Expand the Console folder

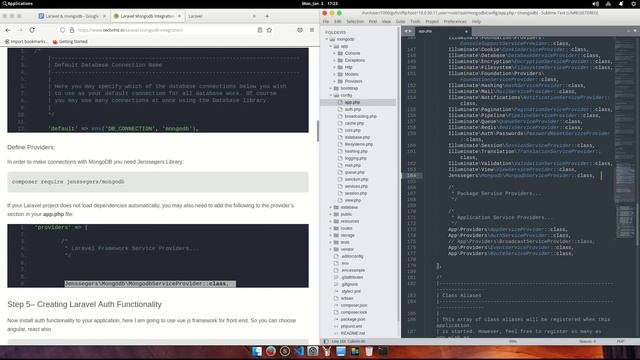coord(334,53)
